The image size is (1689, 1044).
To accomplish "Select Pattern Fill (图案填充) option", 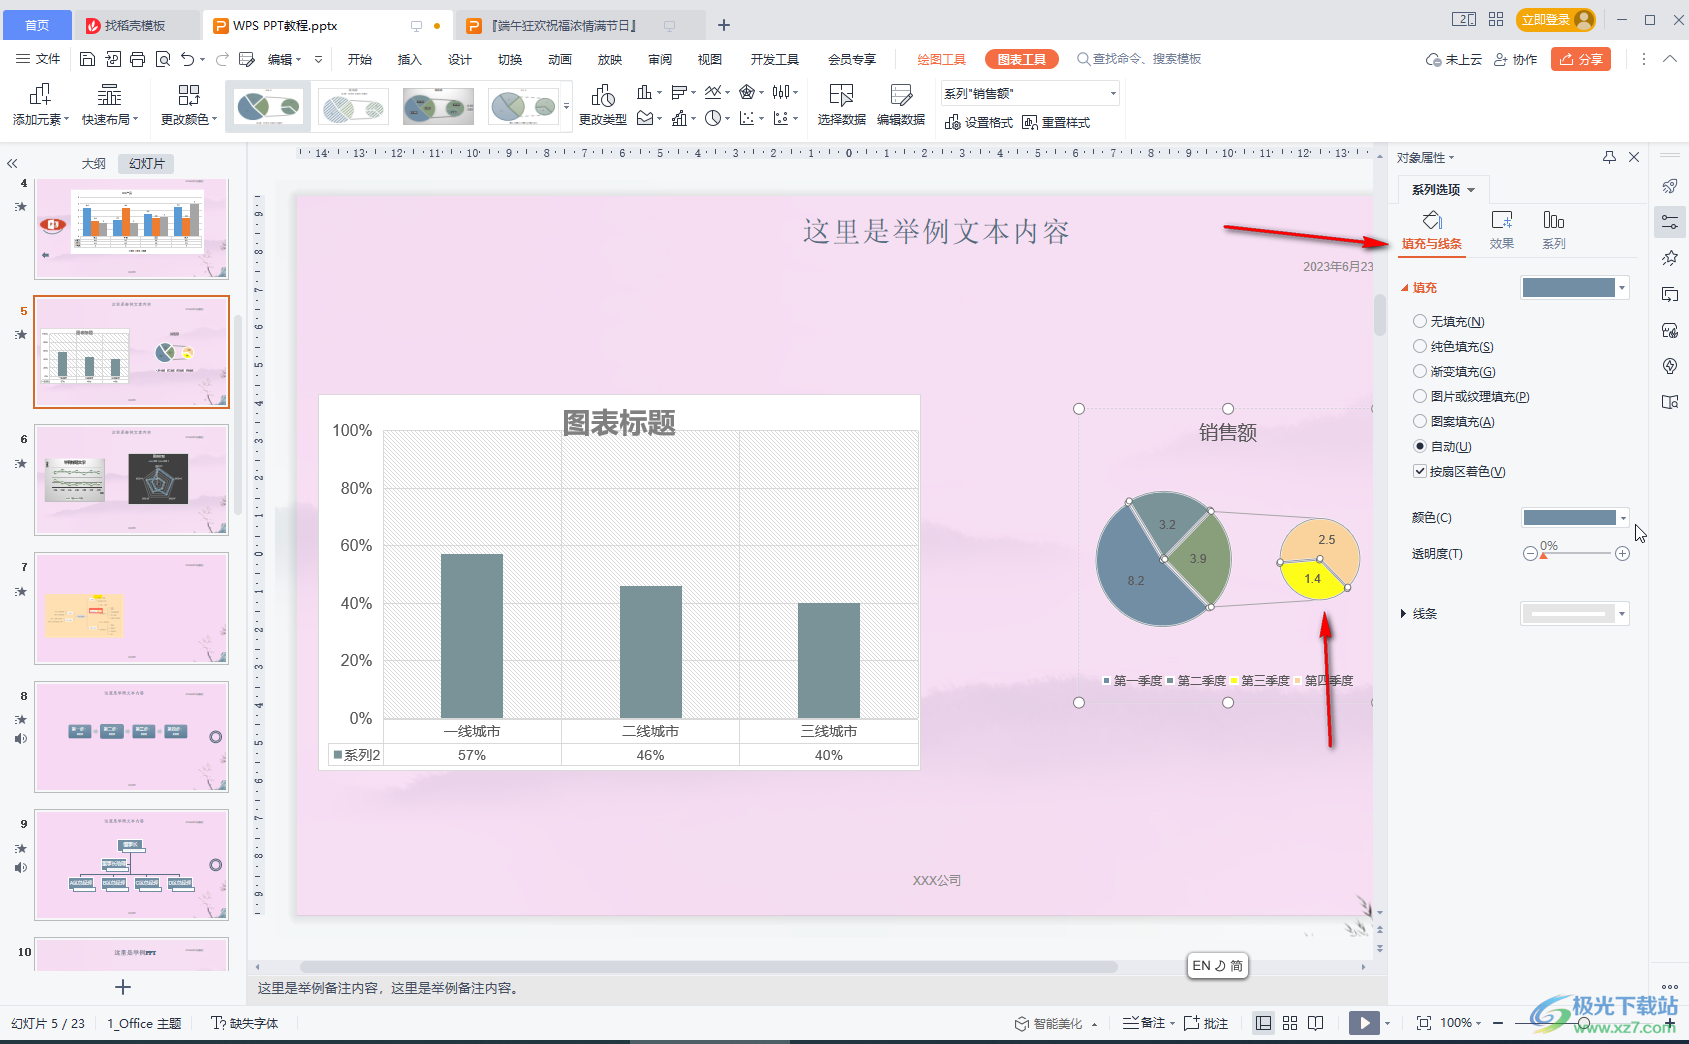I will coord(1454,421).
